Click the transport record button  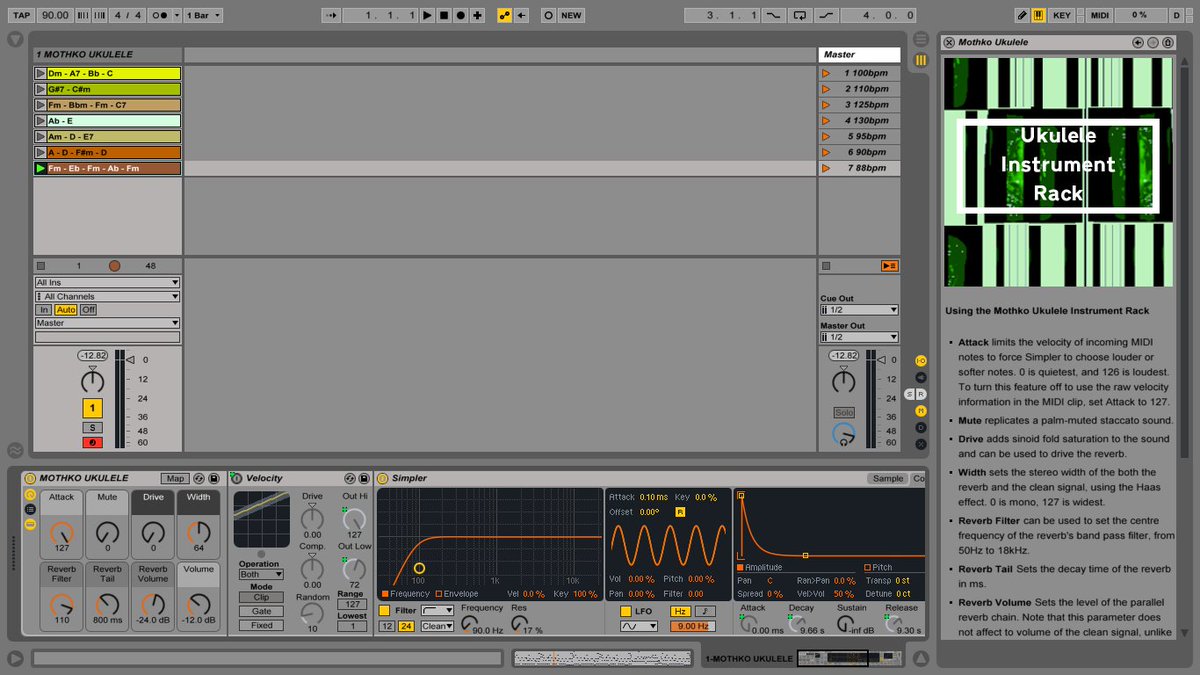coord(460,15)
